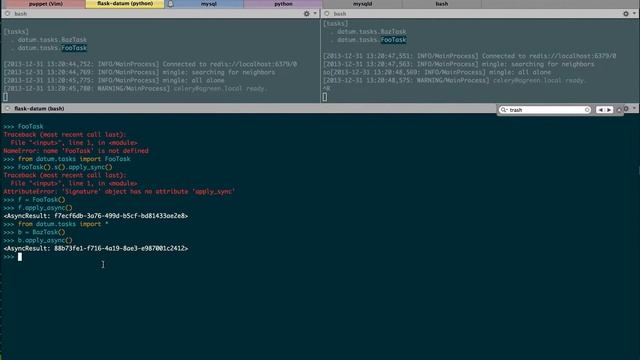Click the [tasks] header in left pane

[x=16, y=31]
